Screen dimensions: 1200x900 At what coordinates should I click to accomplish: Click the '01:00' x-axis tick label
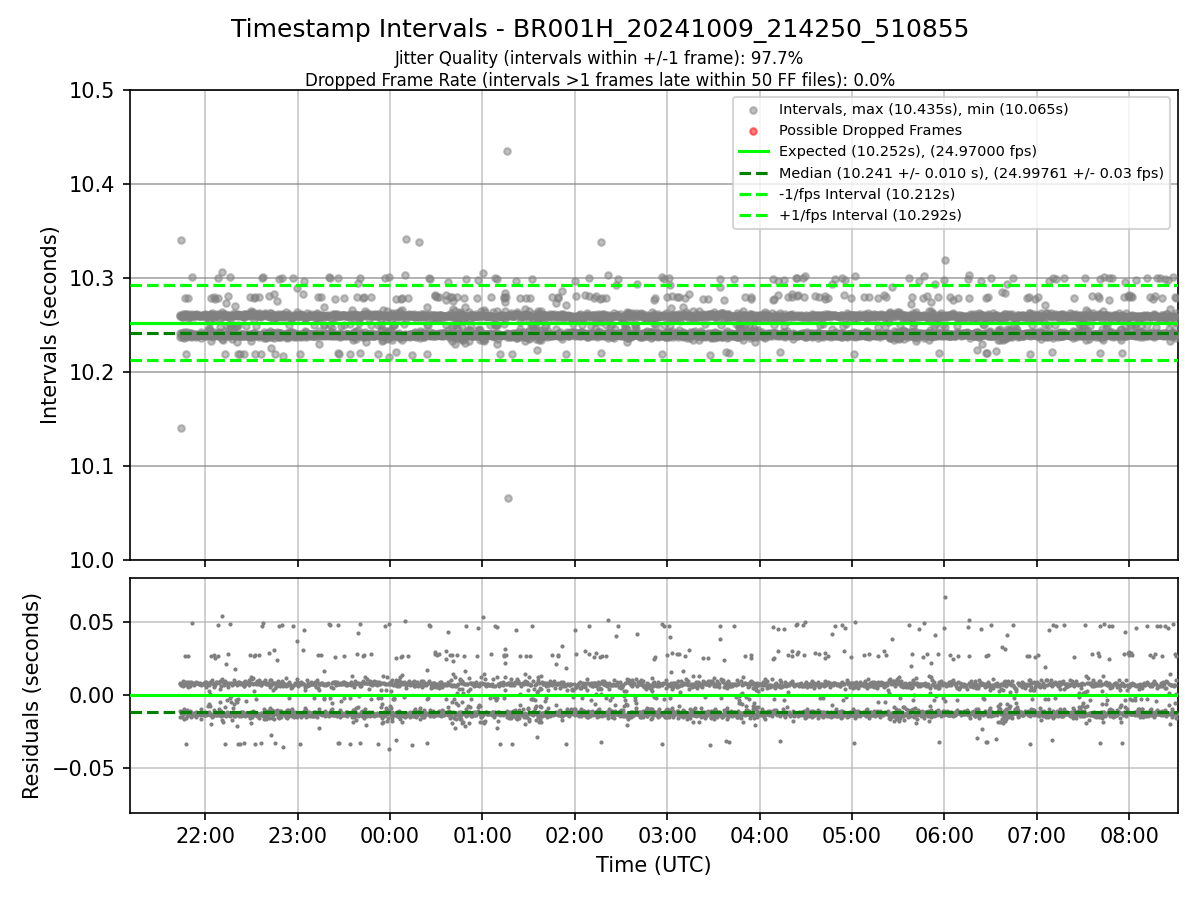click(x=482, y=834)
